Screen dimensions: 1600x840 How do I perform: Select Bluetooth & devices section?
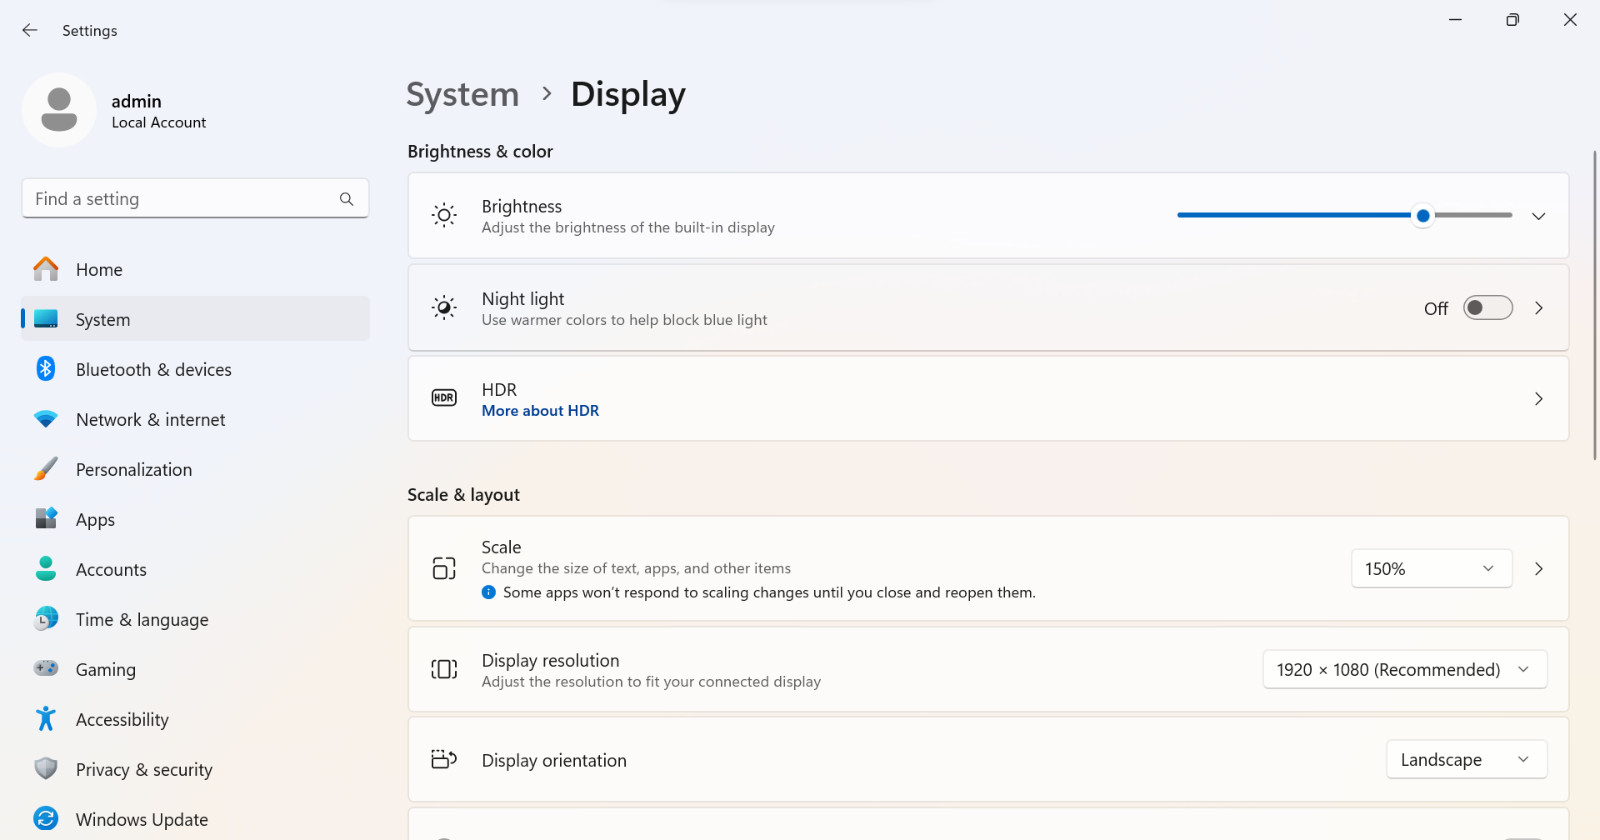[195, 369]
